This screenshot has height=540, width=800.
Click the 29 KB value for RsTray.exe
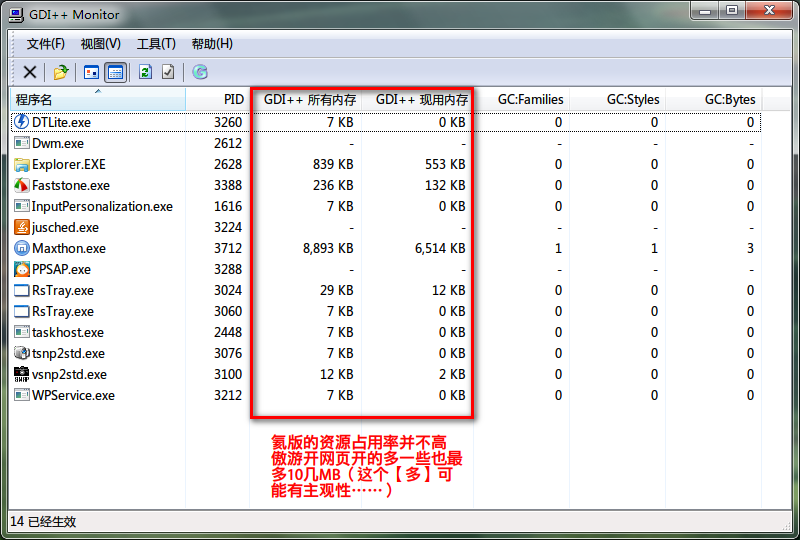(x=337, y=290)
